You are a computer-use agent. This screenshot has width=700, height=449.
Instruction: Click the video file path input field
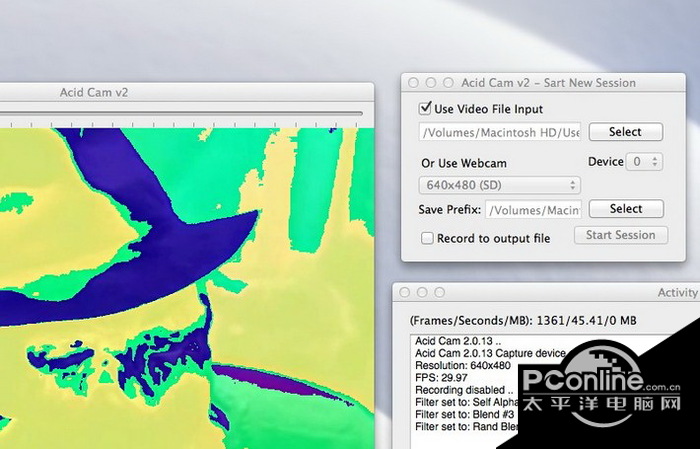[500, 132]
